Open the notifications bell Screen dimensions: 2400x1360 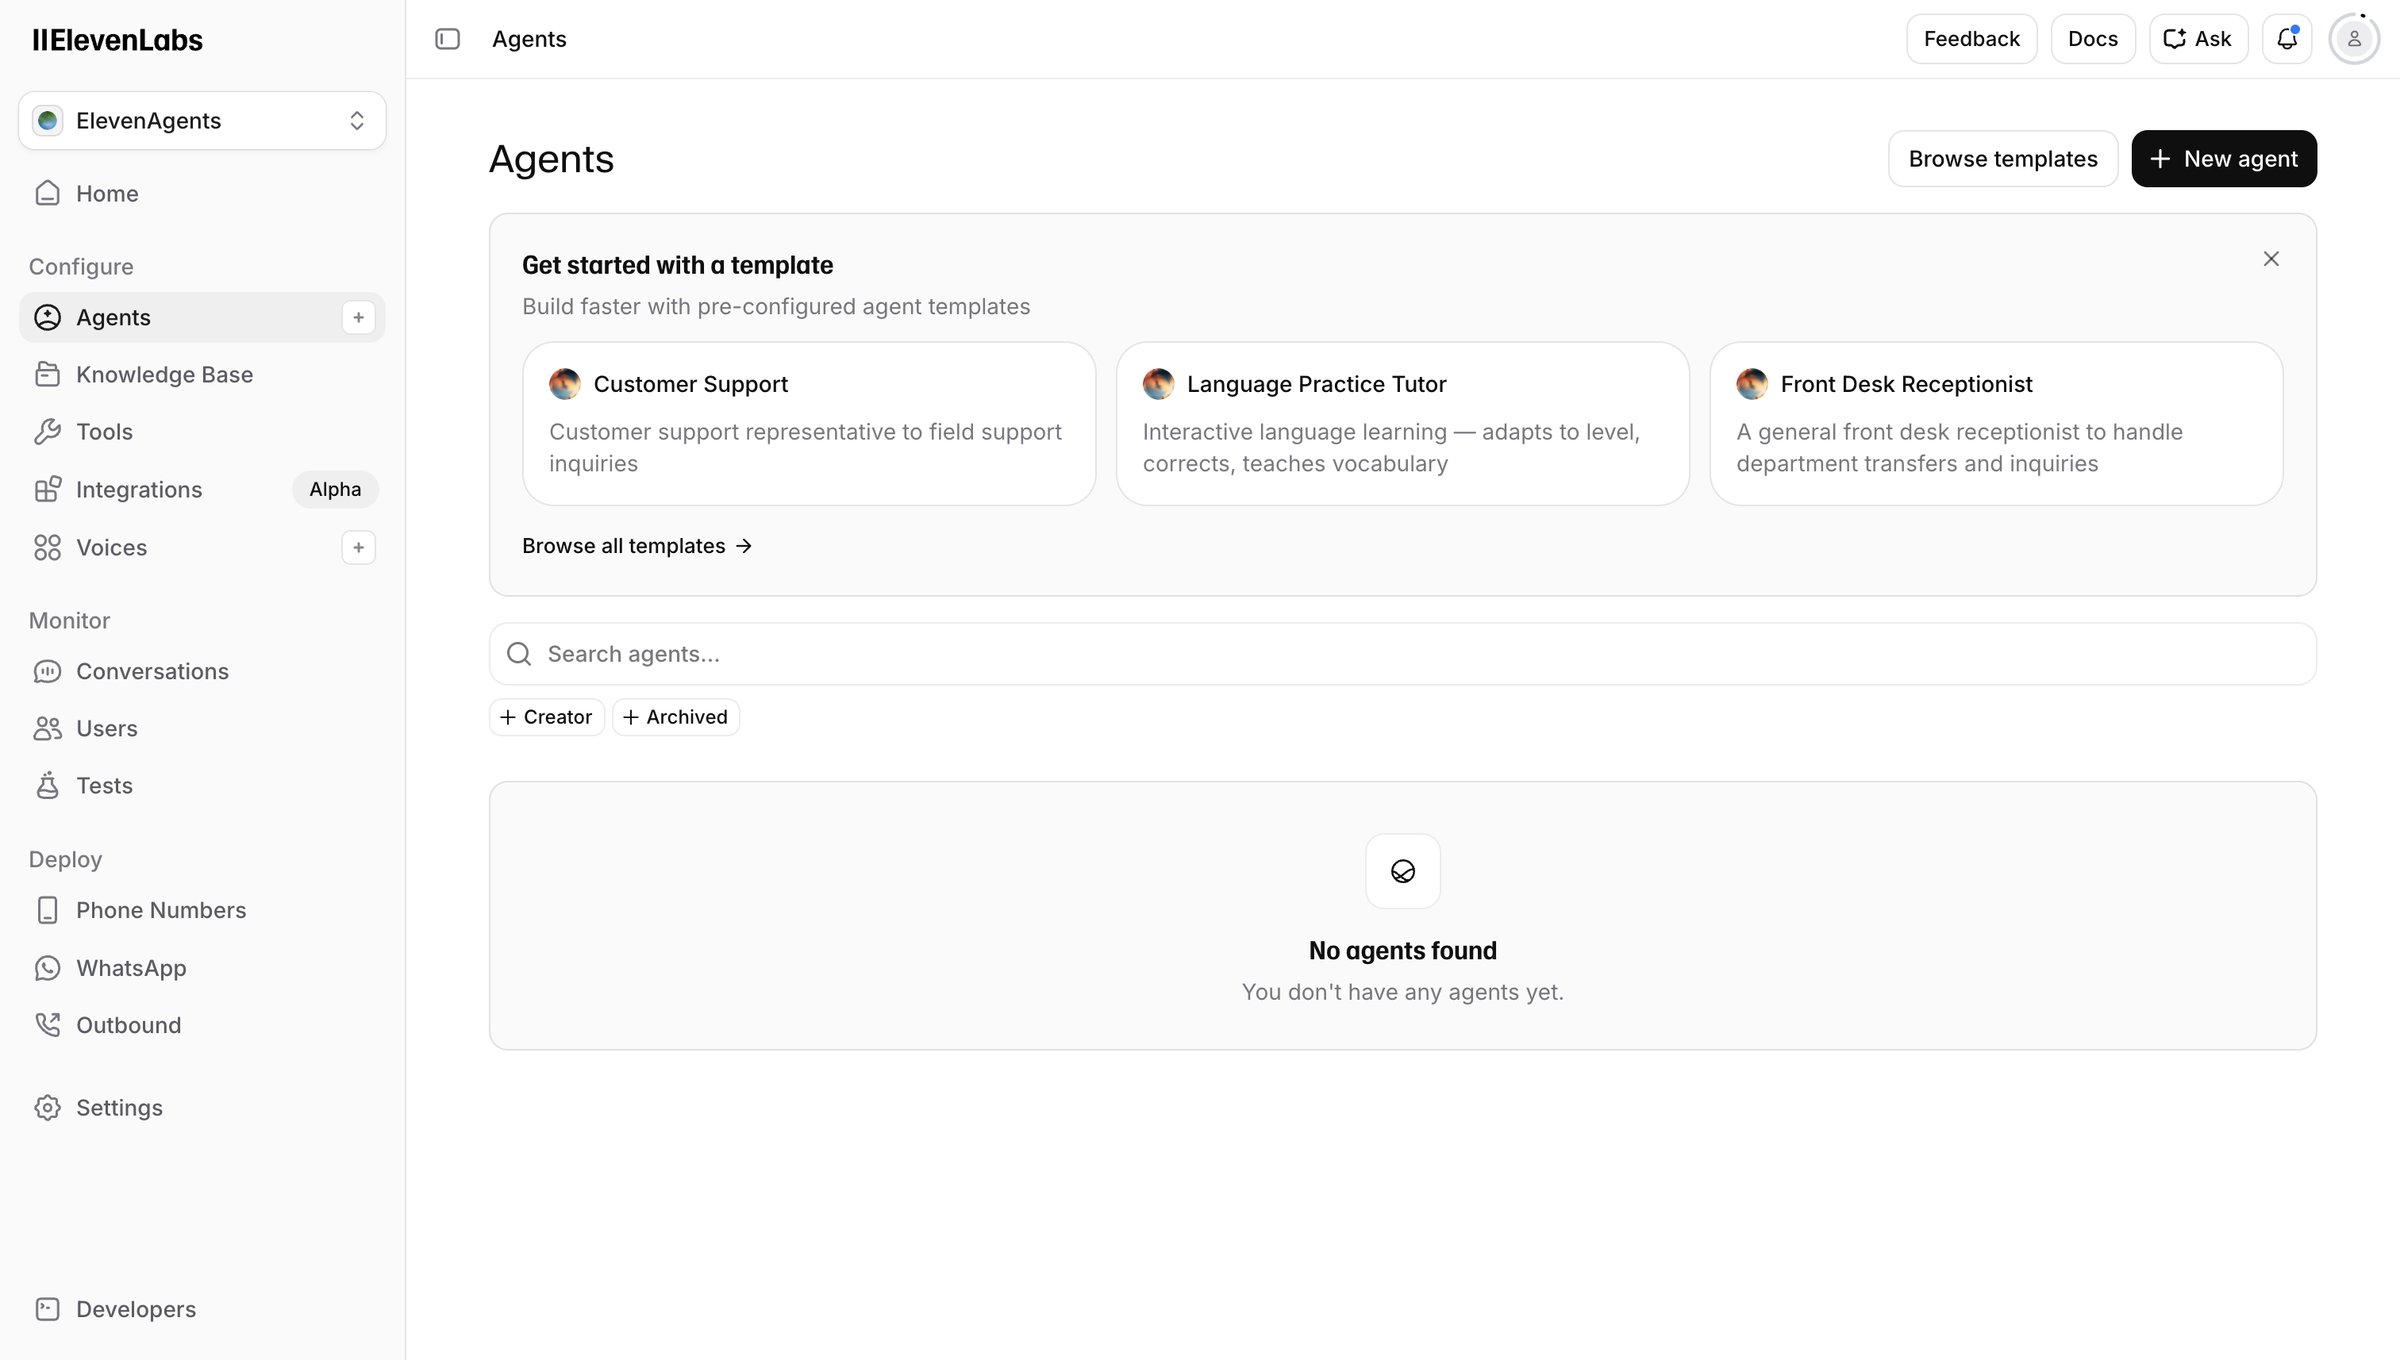coord(2287,39)
